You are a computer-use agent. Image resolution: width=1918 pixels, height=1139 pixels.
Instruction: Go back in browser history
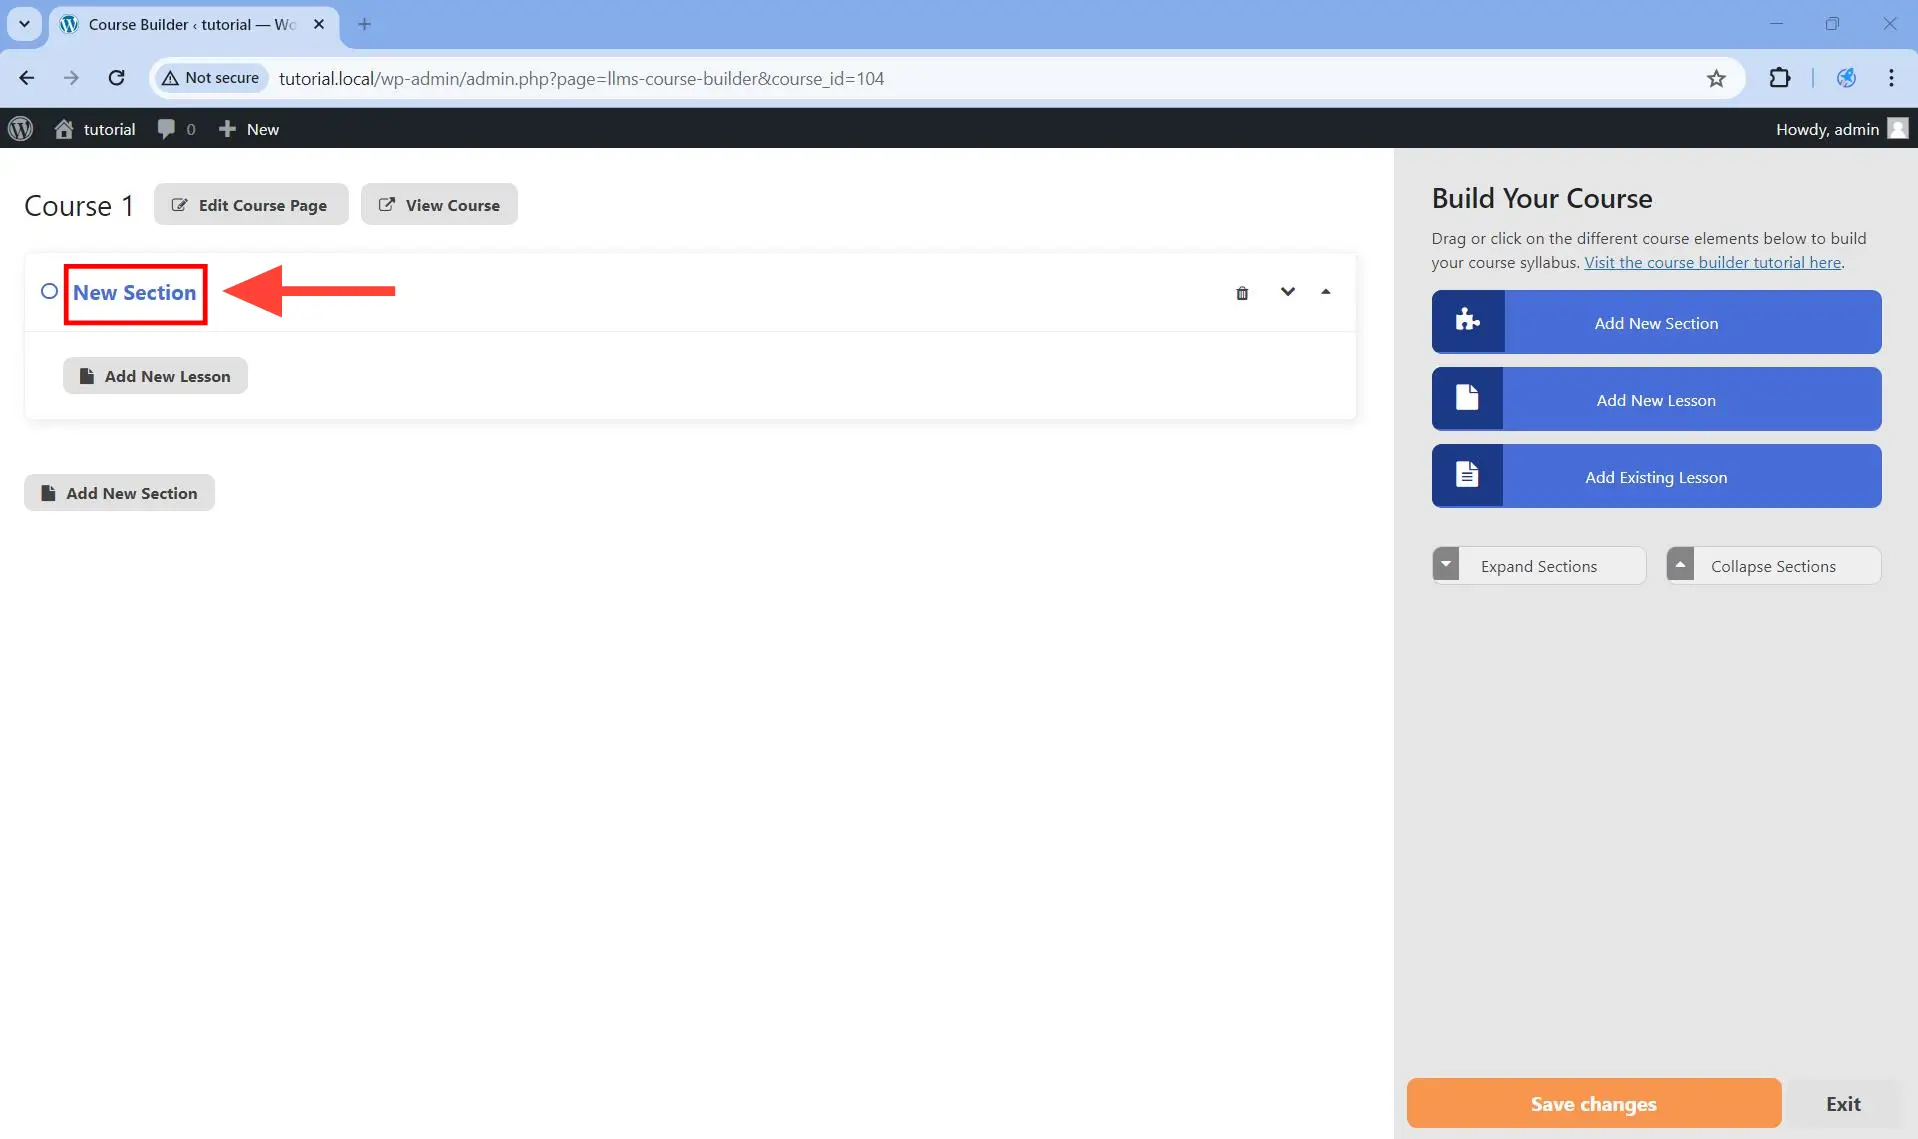point(27,78)
